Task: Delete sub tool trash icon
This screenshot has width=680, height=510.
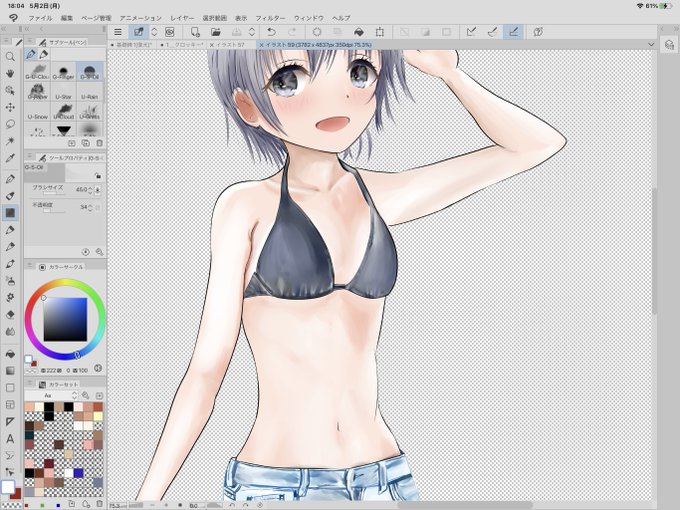Action: tap(99, 143)
